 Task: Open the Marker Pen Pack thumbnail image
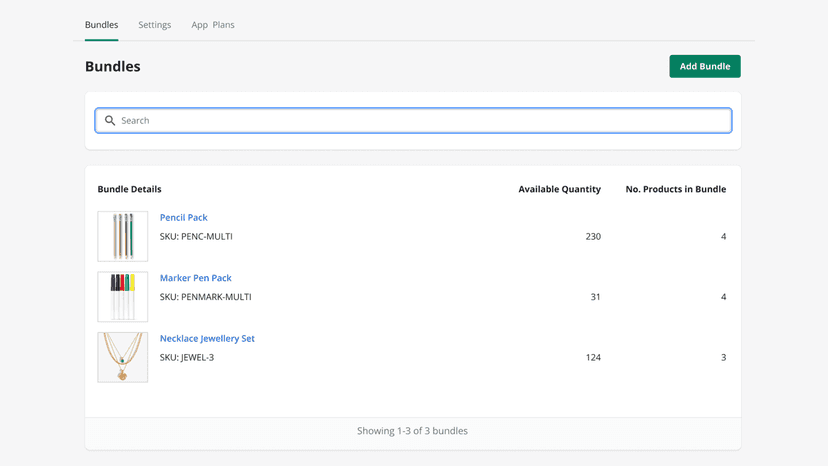[x=123, y=297]
